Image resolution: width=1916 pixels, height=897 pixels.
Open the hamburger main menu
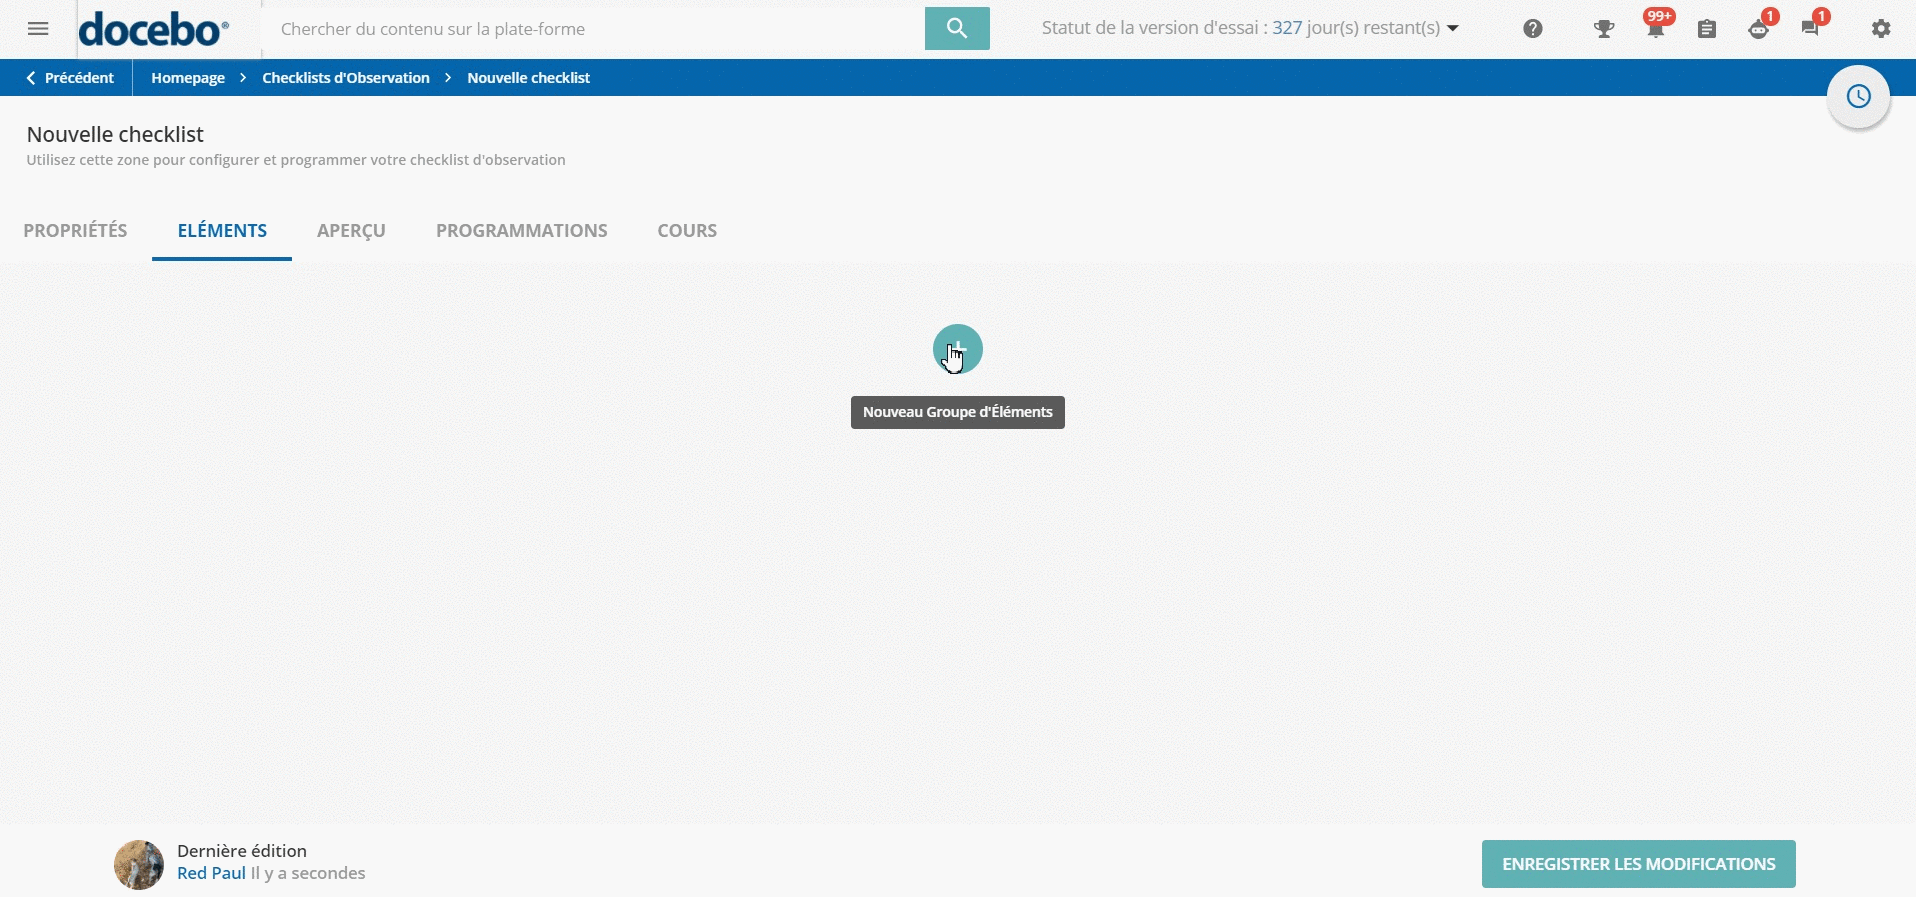(x=38, y=29)
